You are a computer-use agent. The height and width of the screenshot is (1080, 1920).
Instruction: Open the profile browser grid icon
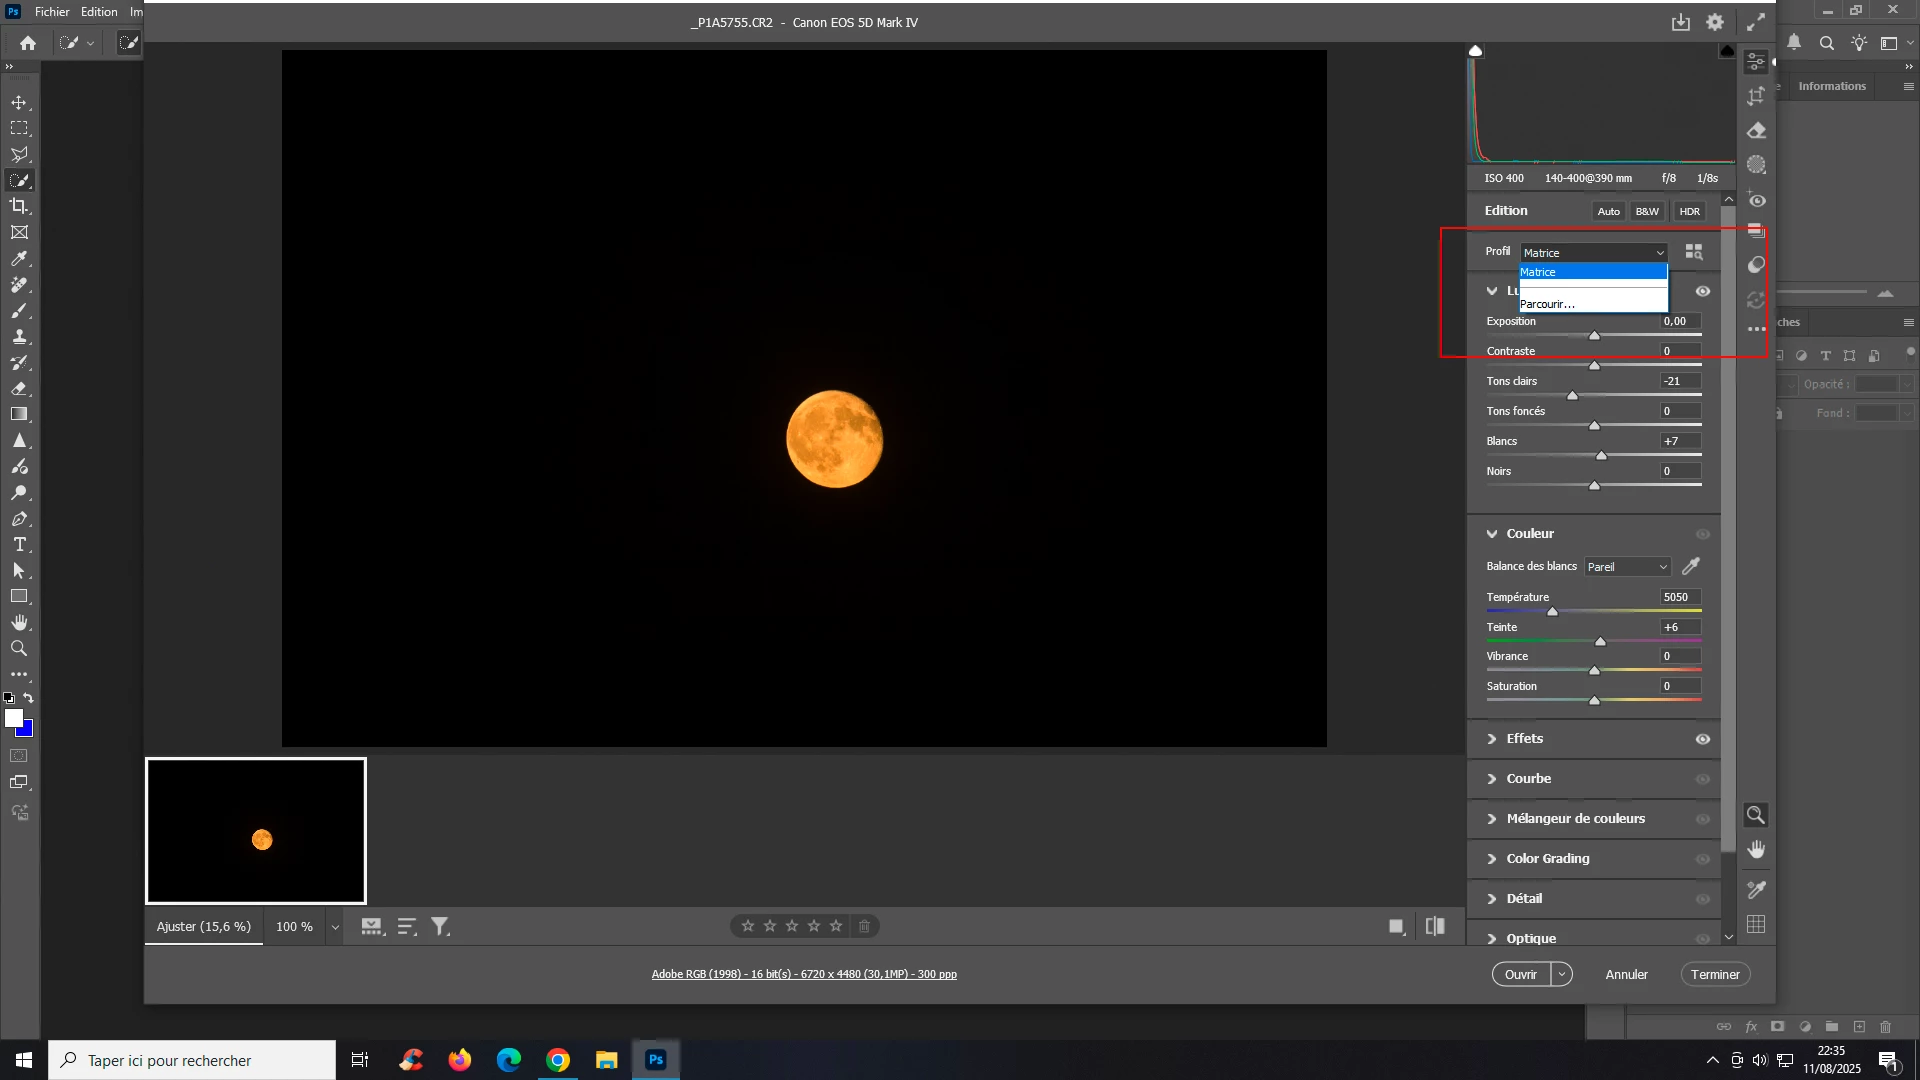coord(1693,252)
